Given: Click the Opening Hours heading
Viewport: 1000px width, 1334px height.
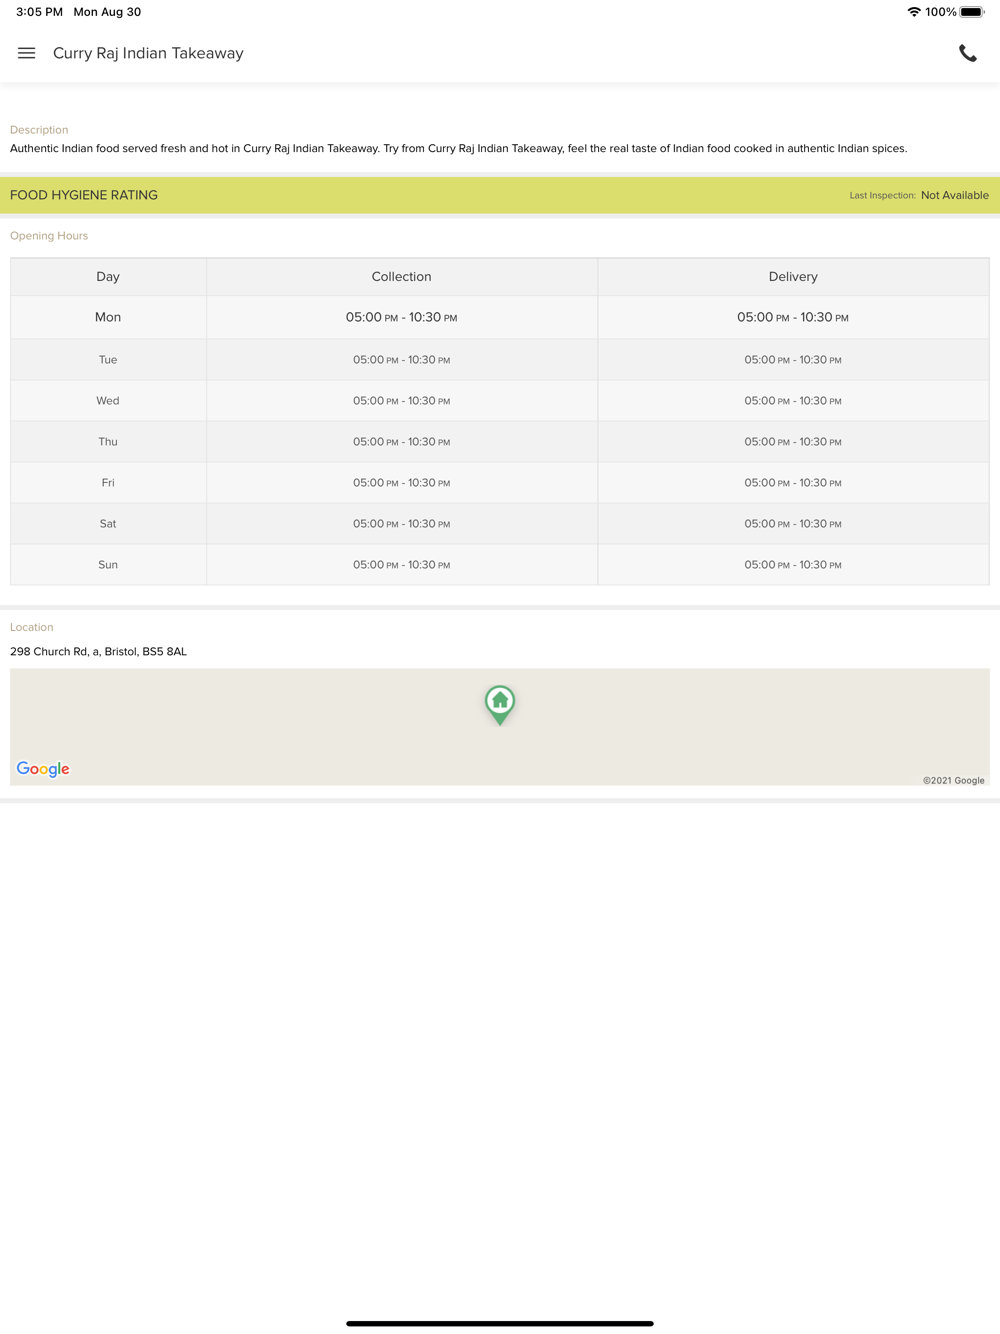Looking at the screenshot, I should (x=49, y=236).
